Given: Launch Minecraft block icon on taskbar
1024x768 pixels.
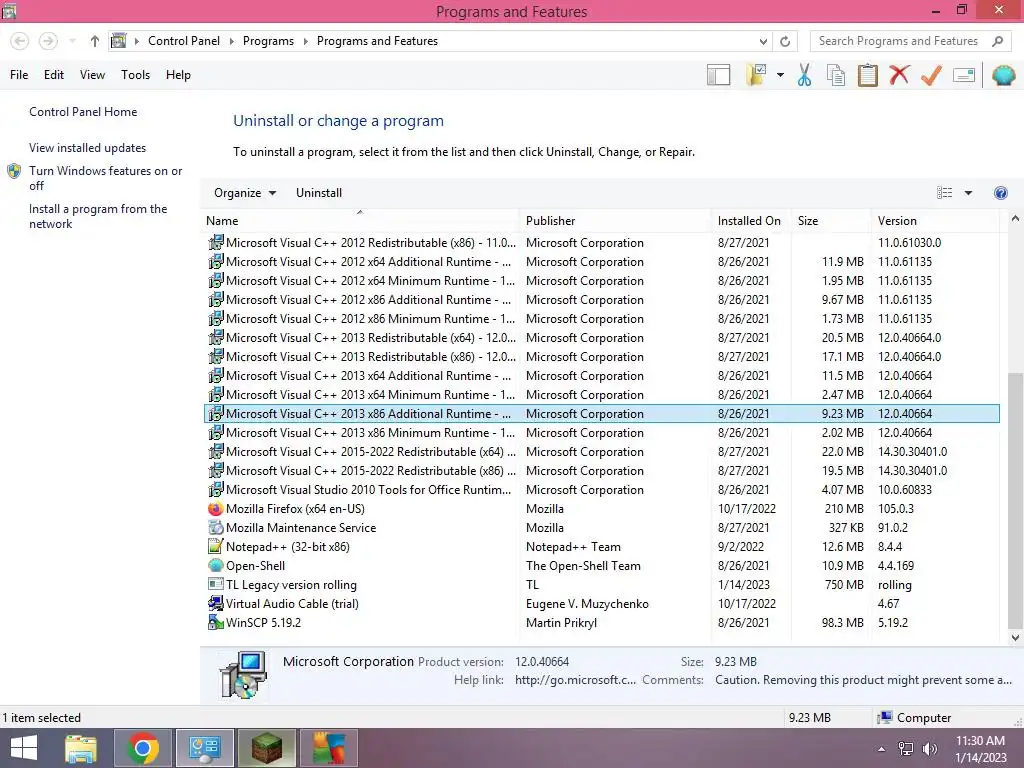Looking at the screenshot, I should coord(266,748).
